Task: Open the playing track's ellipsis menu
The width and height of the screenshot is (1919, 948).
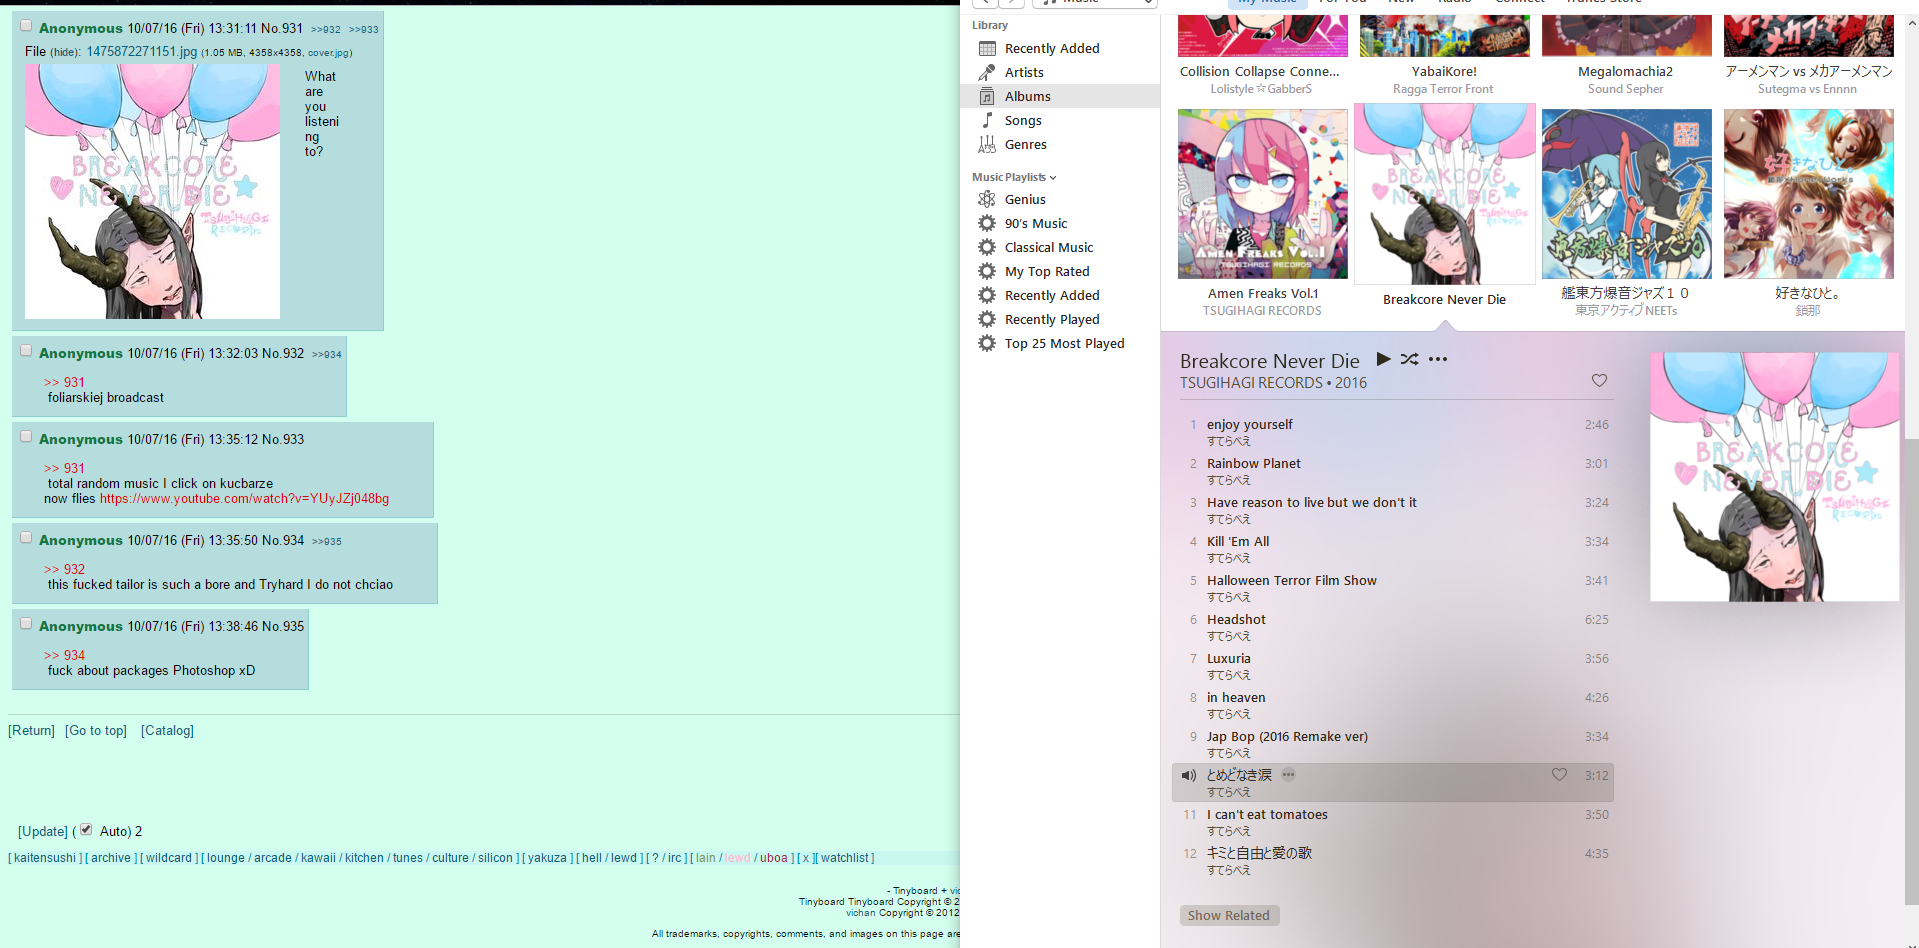Action: point(1289,775)
